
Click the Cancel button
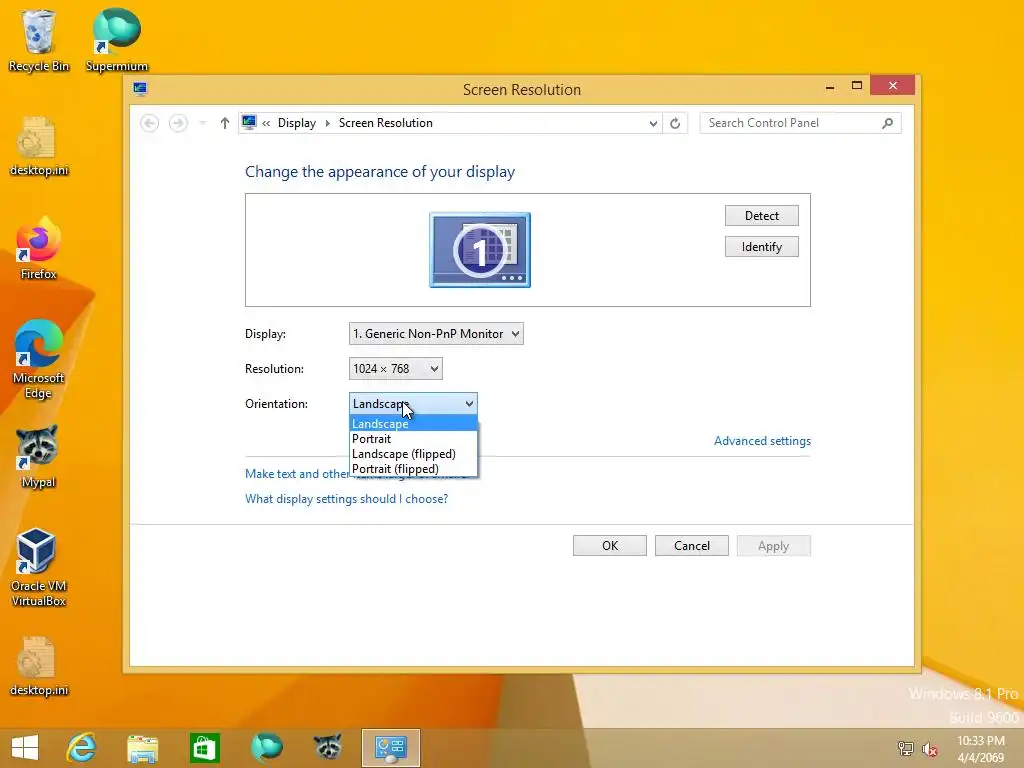tap(692, 546)
